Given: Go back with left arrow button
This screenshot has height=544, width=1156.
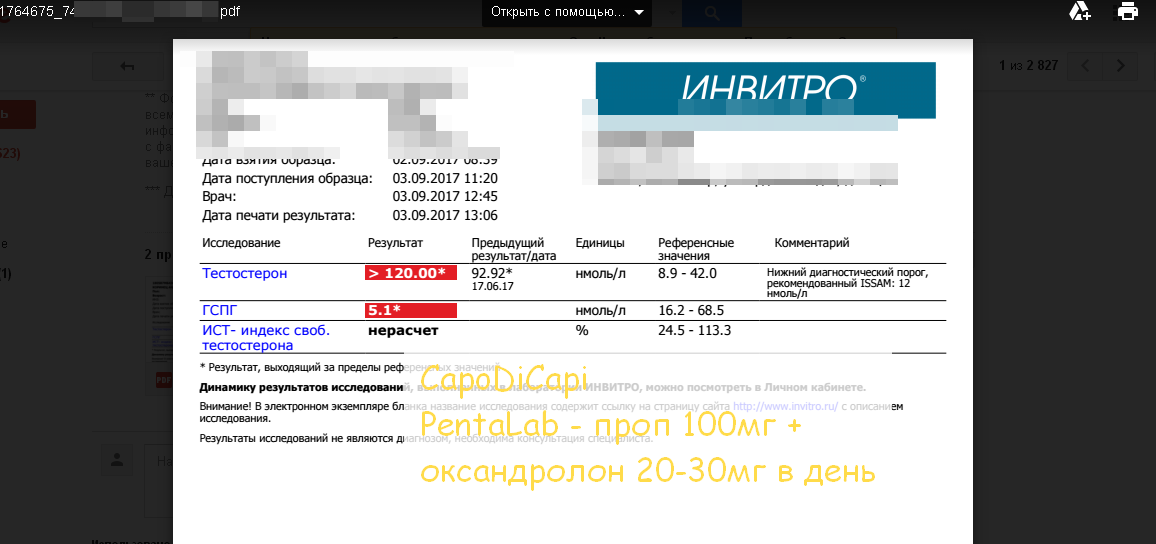Looking at the screenshot, I should (127, 66).
